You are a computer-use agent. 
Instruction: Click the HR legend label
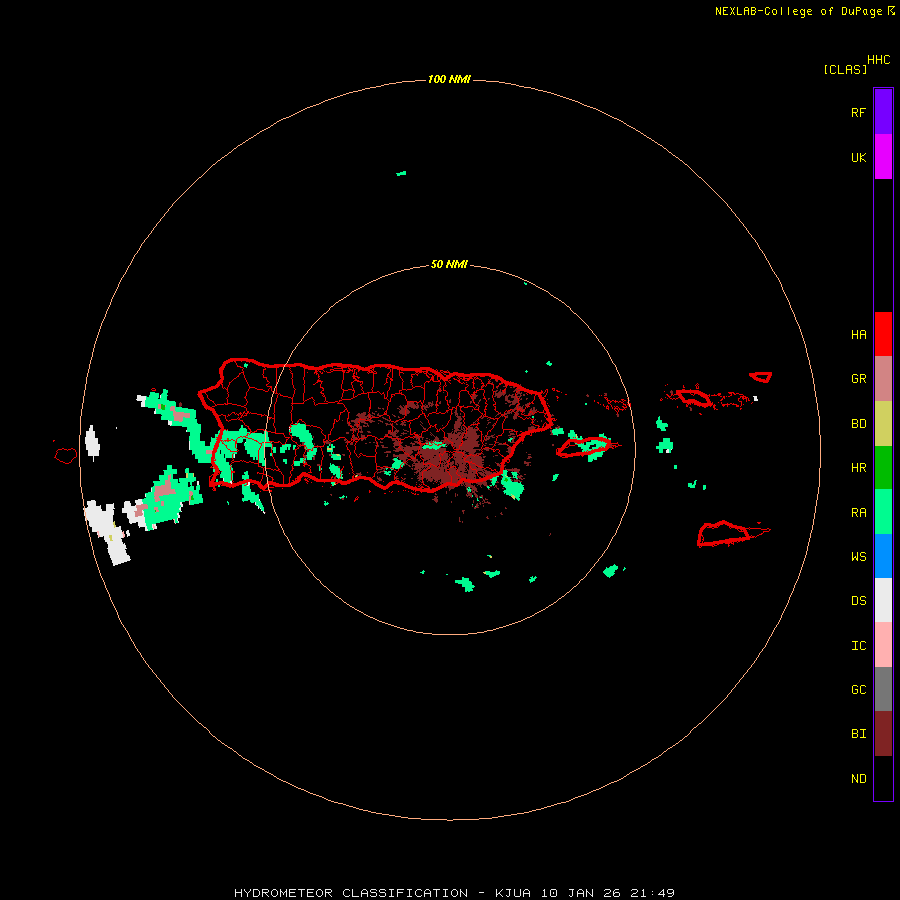click(858, 468)
